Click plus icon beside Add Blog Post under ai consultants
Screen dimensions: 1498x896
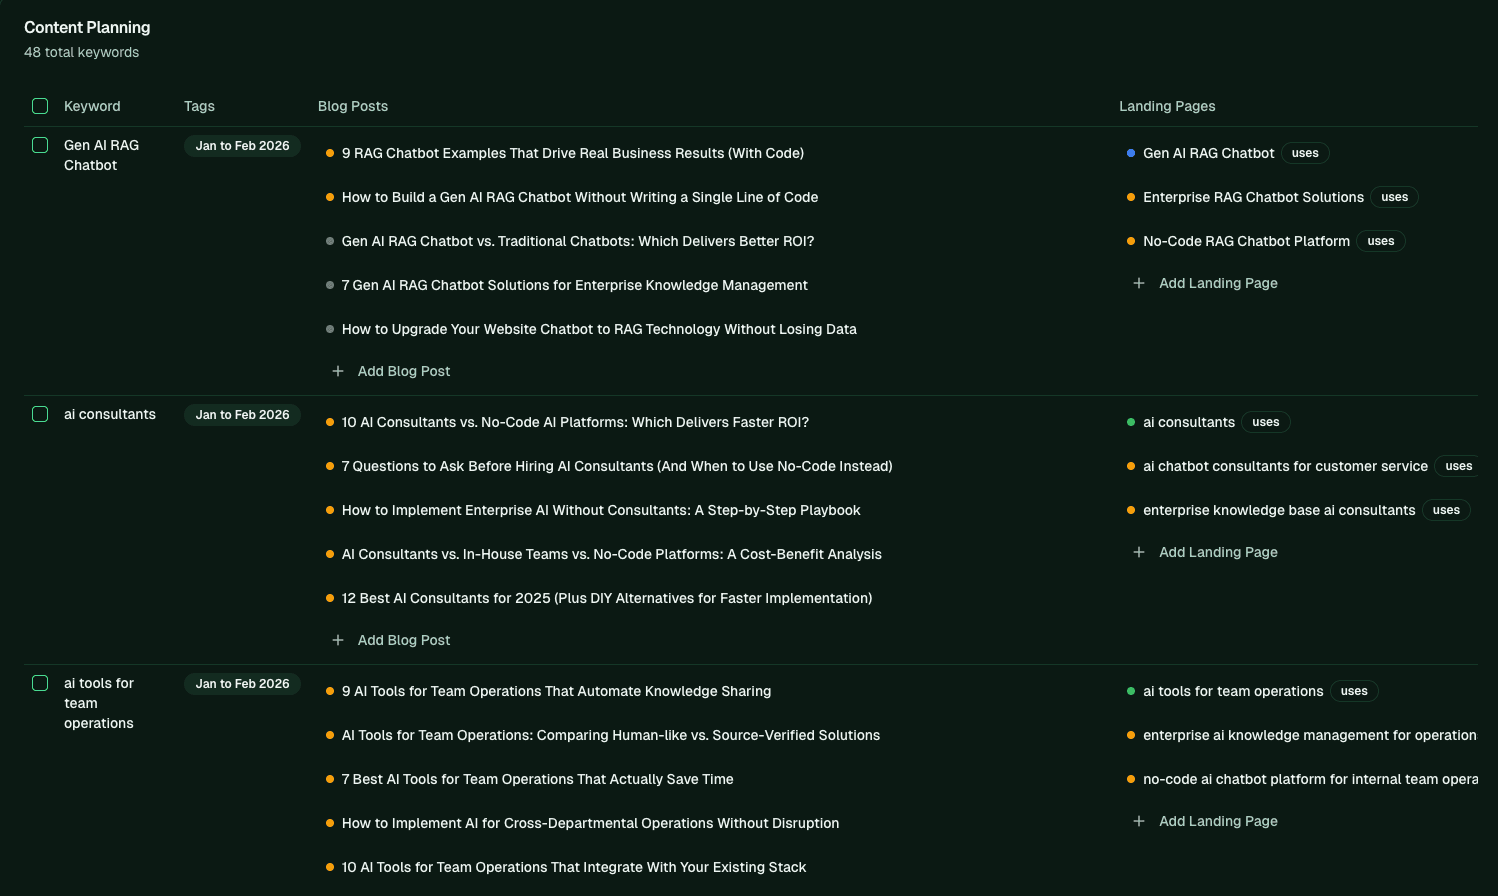338,640
